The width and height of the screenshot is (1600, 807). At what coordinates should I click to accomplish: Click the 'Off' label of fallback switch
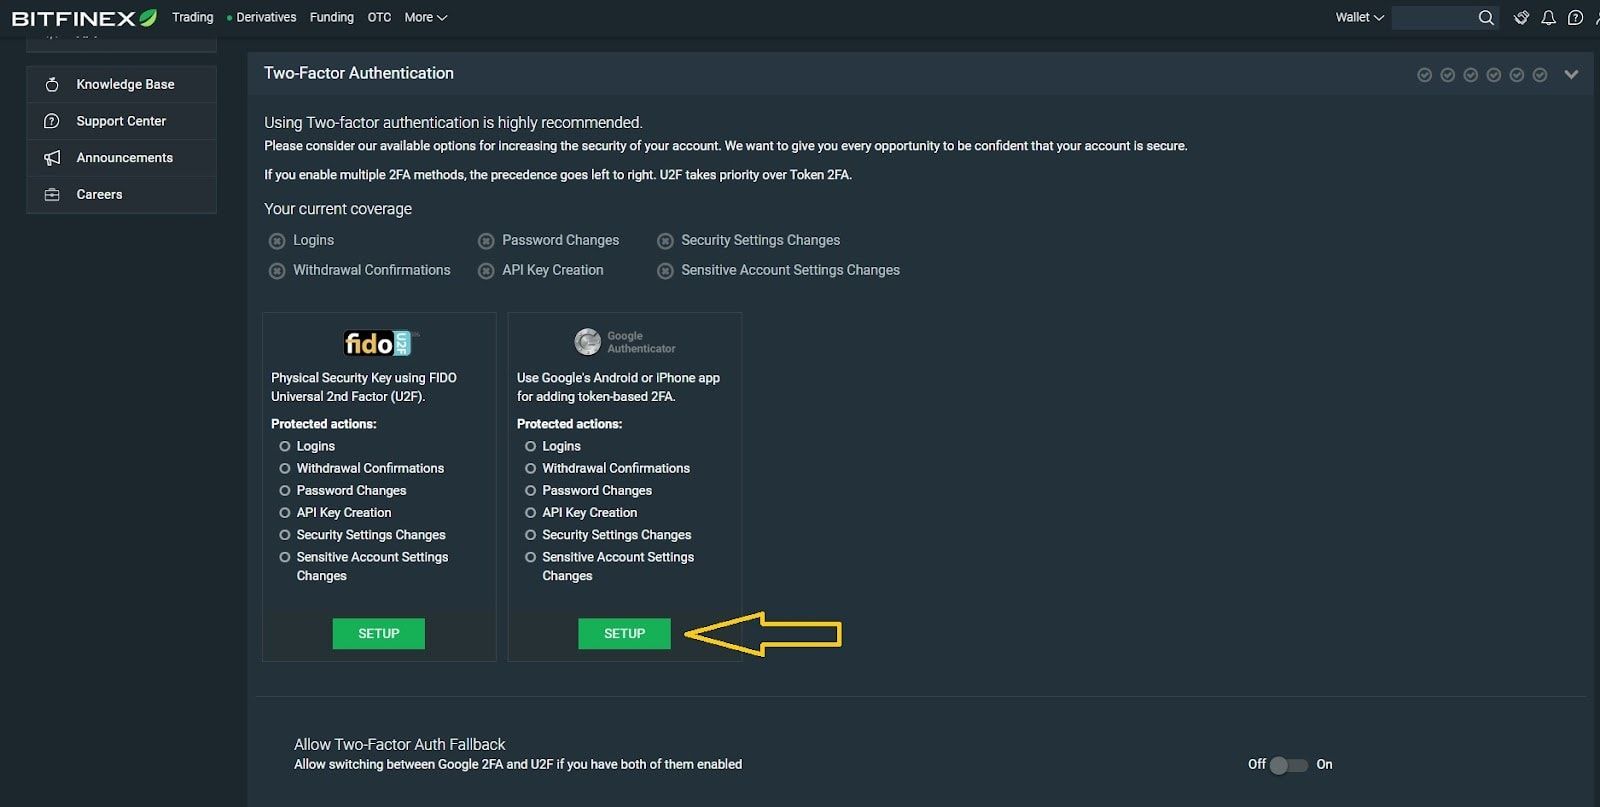tap(1257, 765)
